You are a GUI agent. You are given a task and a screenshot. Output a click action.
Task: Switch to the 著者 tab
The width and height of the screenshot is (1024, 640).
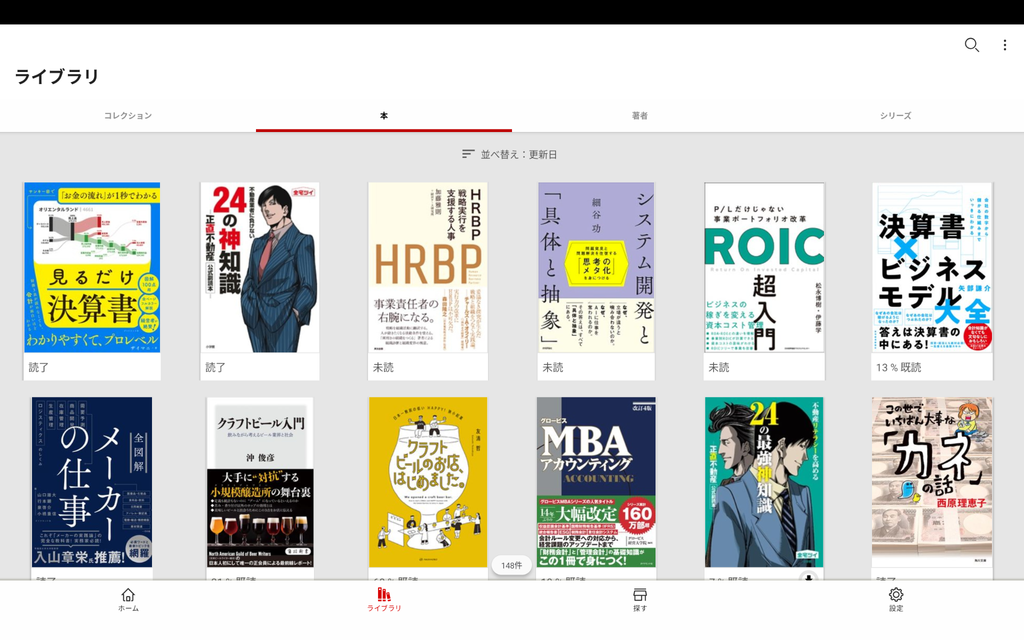pos(640,116)
